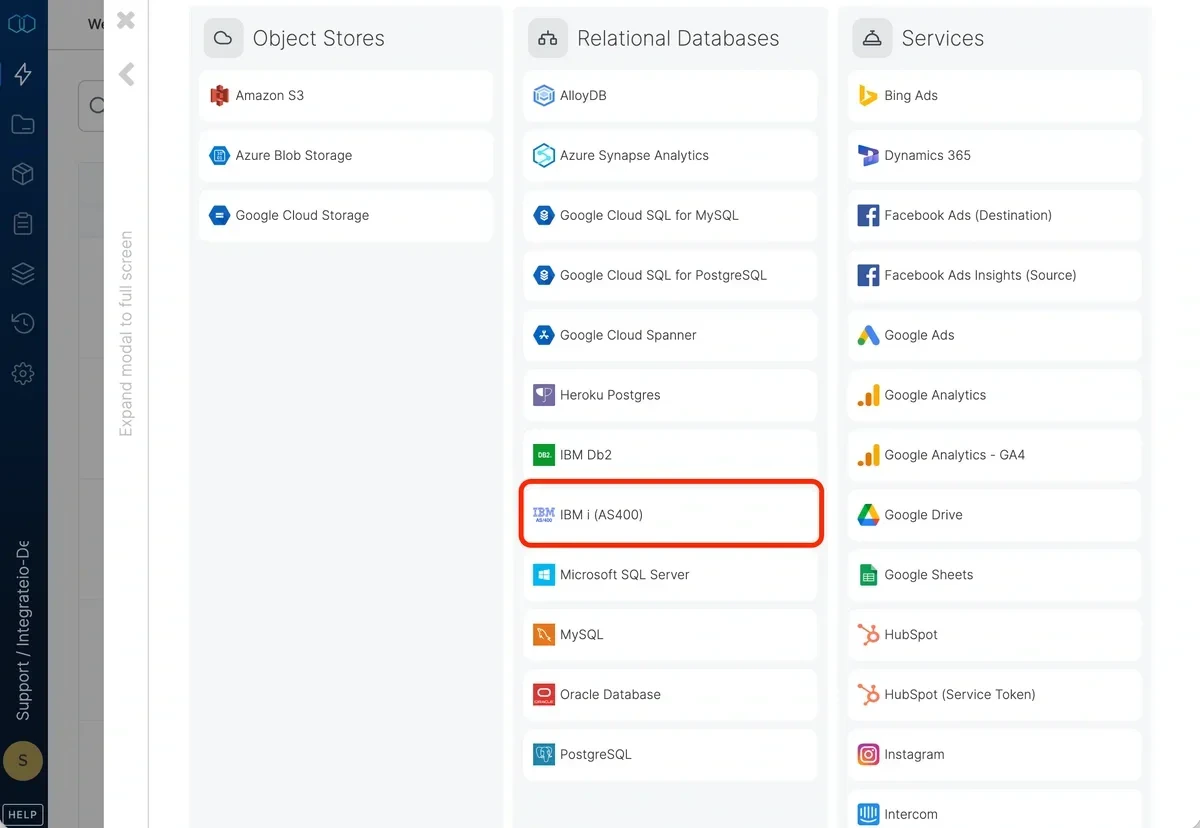Click the IBM Db2 green icon
The width and height of the screenshot is (1200, 828).
click(543, 455)
